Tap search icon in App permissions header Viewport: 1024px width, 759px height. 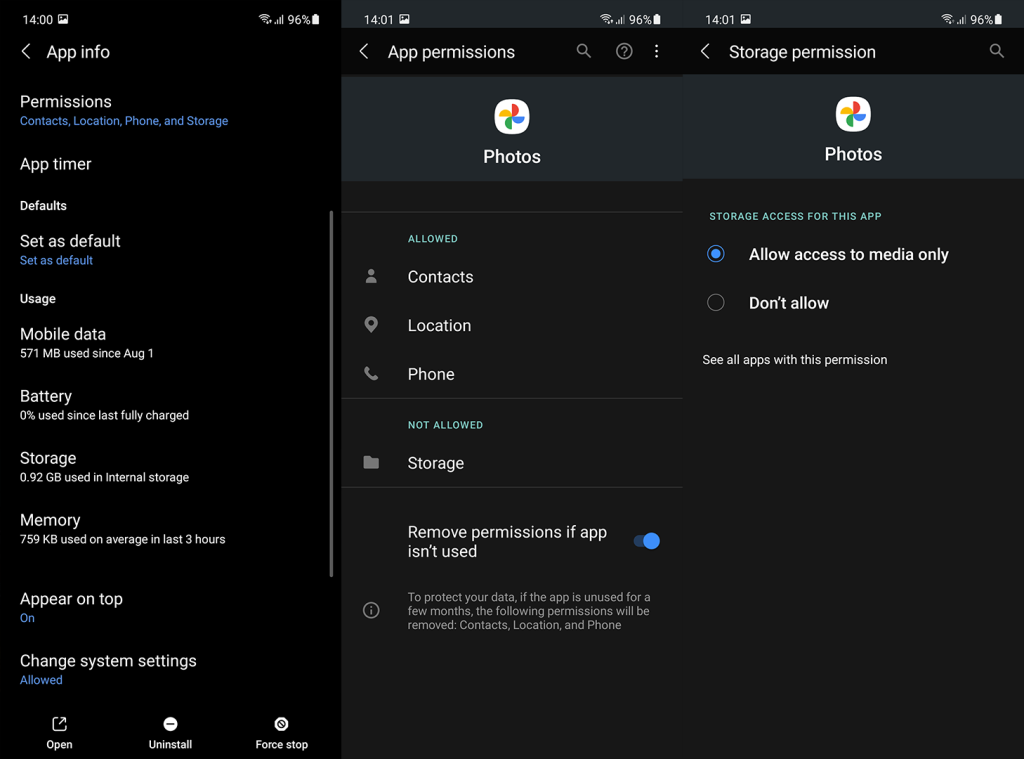pyautogui.click(x=584, y=51)
